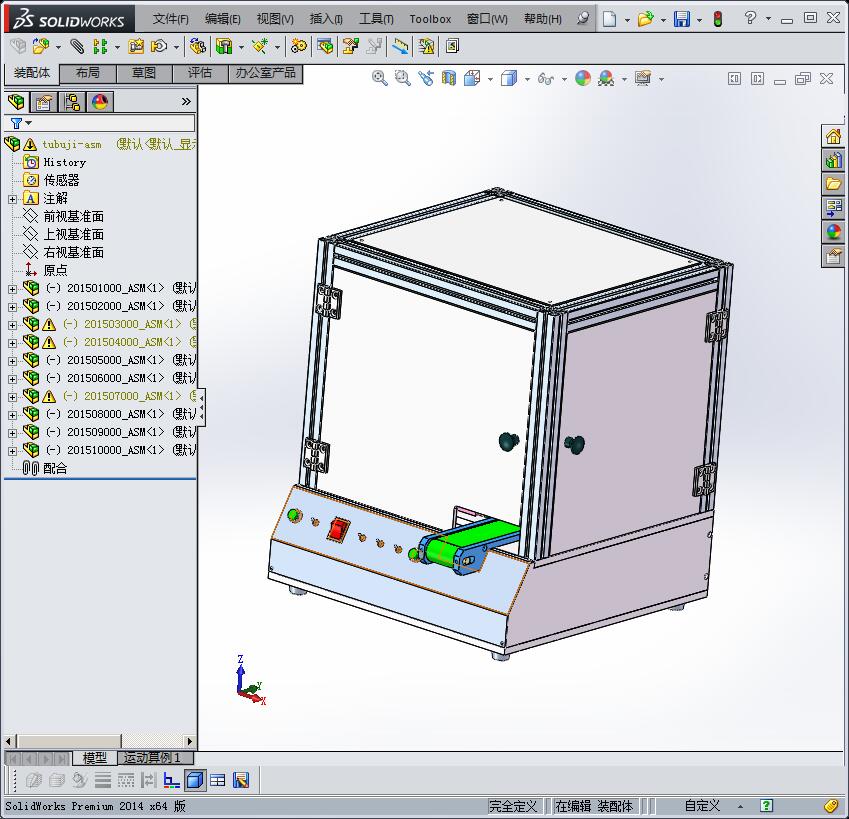The height and width of the screenshot is (819, 849).
Task: Click the New Motion Study gears icon
Action: coord(298,47)
